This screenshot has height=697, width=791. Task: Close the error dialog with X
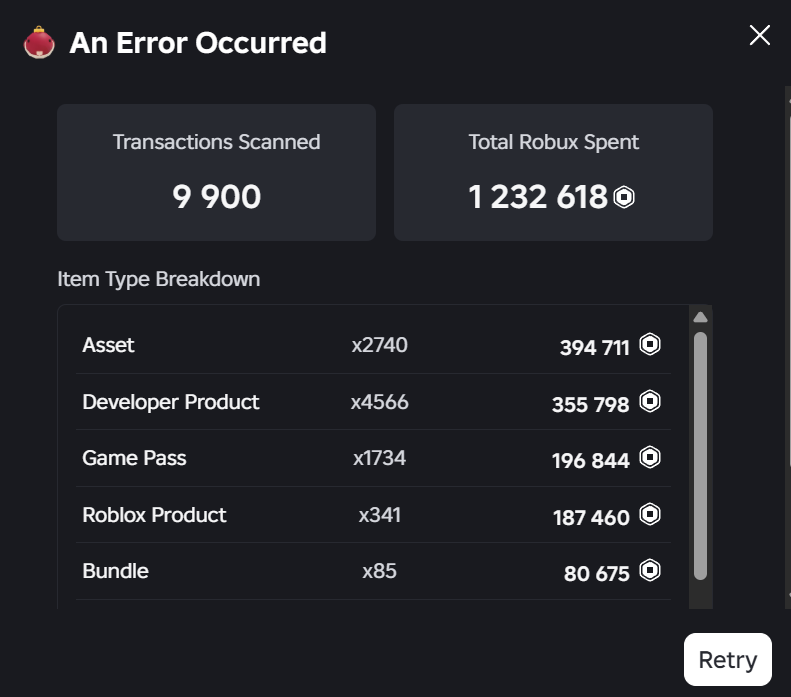click(759, 35)
